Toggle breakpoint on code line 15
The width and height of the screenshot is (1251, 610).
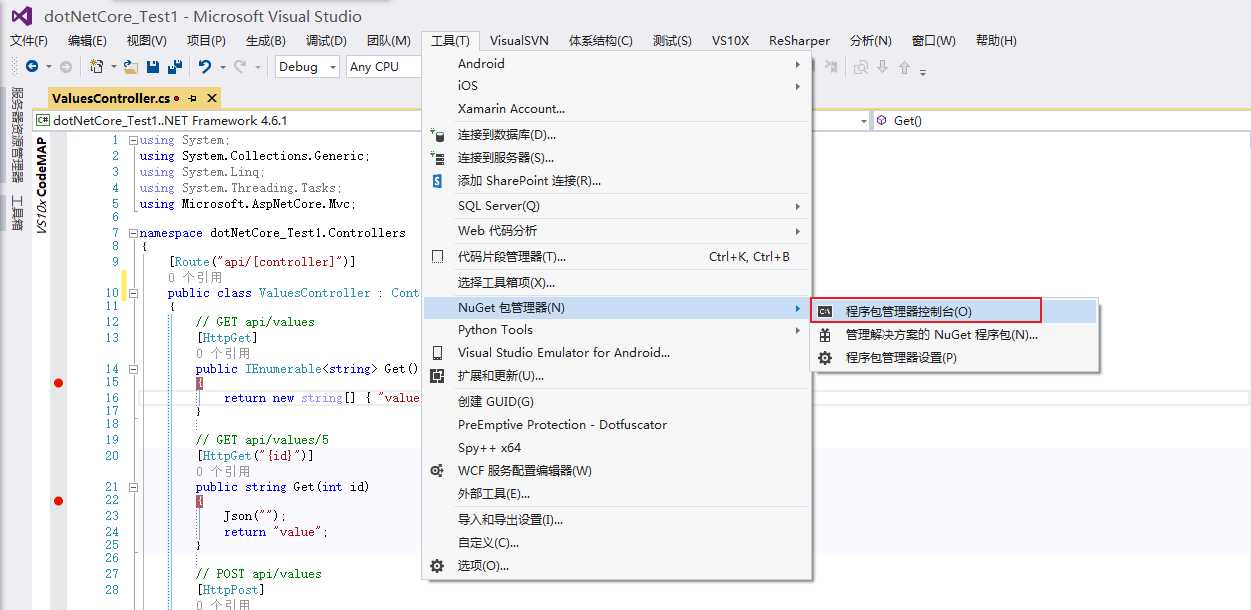click(x=58, y=382)
